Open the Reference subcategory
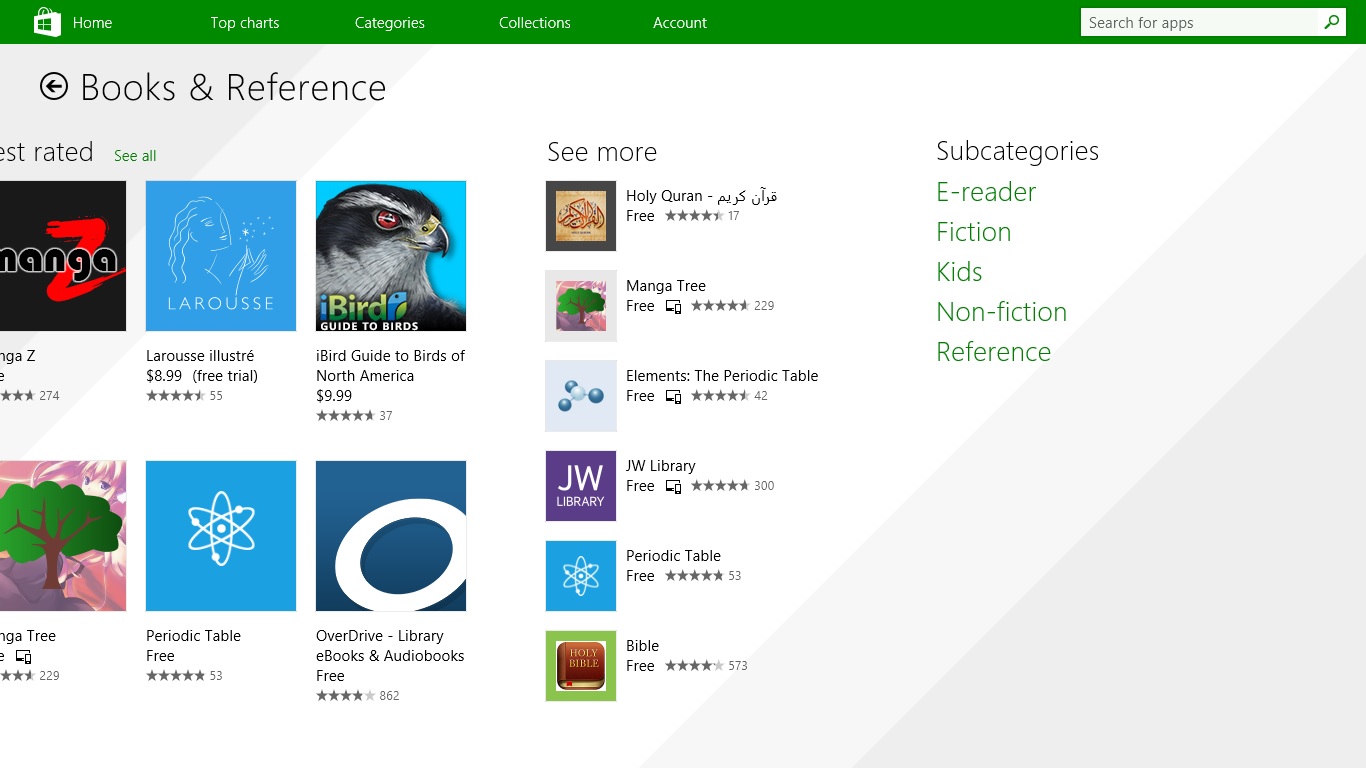This screenshot has width=1366, height=768. coord(994,352)
